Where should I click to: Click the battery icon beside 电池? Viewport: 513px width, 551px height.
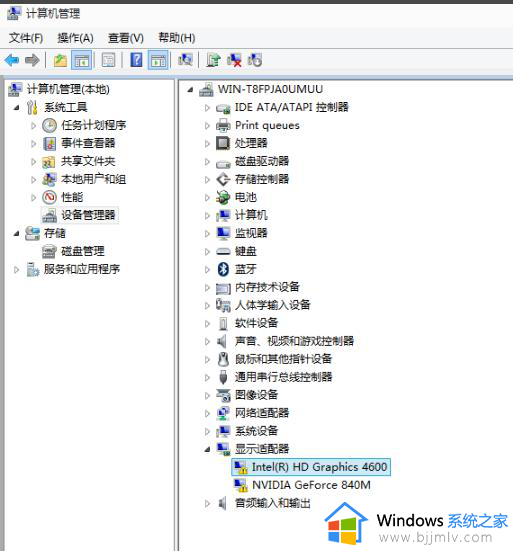tap(223, 197)
